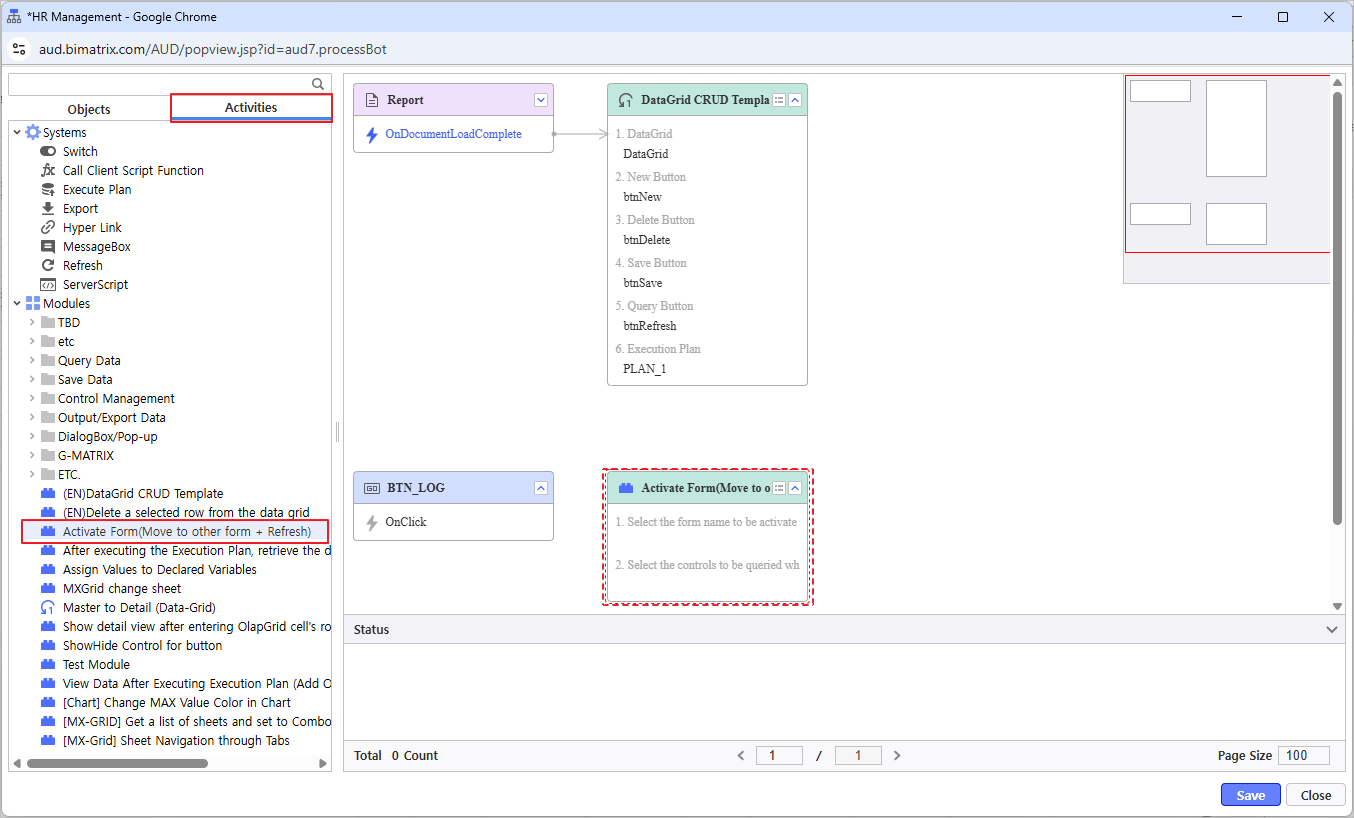Expand the Control Management folder
1354x818 pixels.
[32, 399]
